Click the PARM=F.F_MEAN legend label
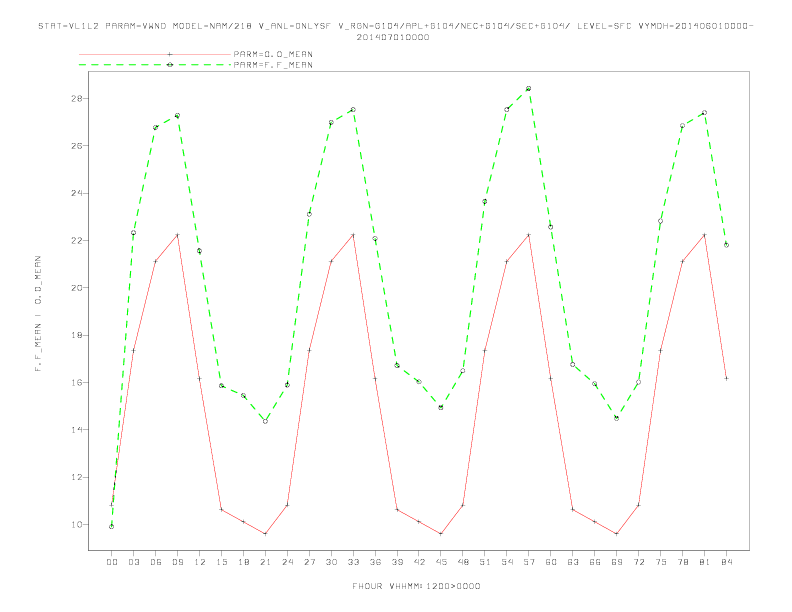Viewport: 792px width, 612px height. tap(273, 65)
